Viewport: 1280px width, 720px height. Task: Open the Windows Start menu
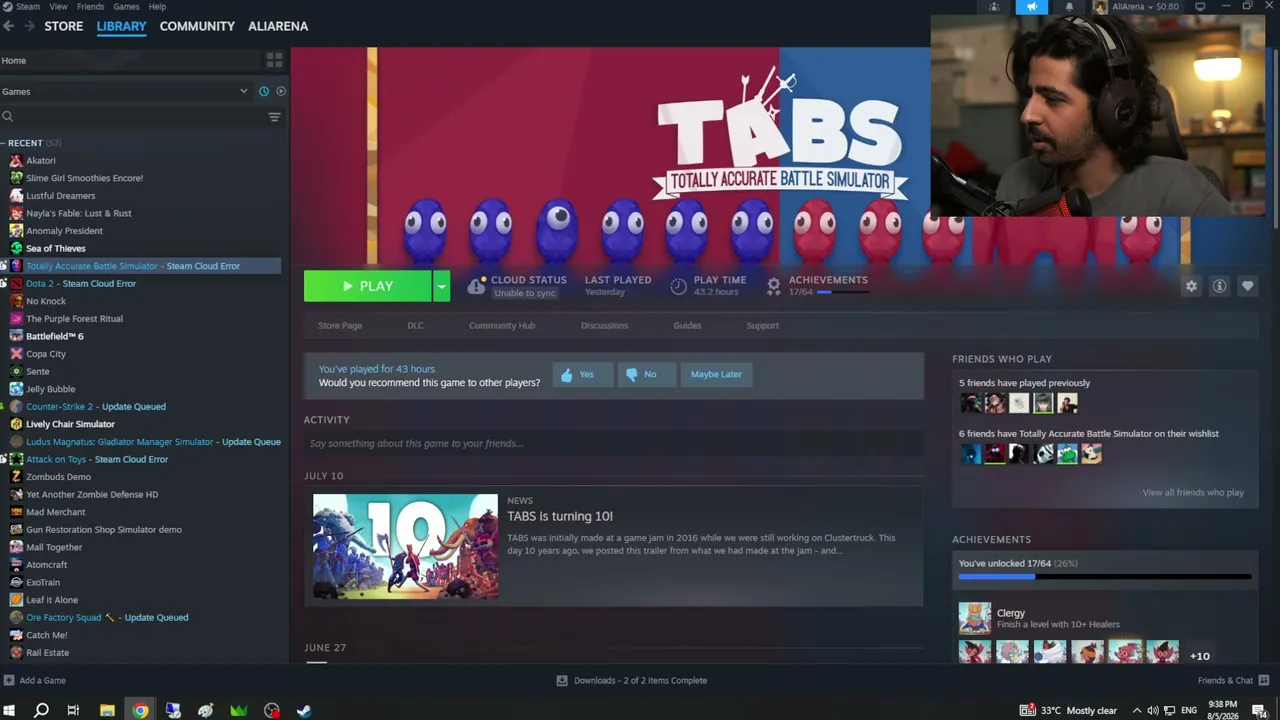[9, 711]
